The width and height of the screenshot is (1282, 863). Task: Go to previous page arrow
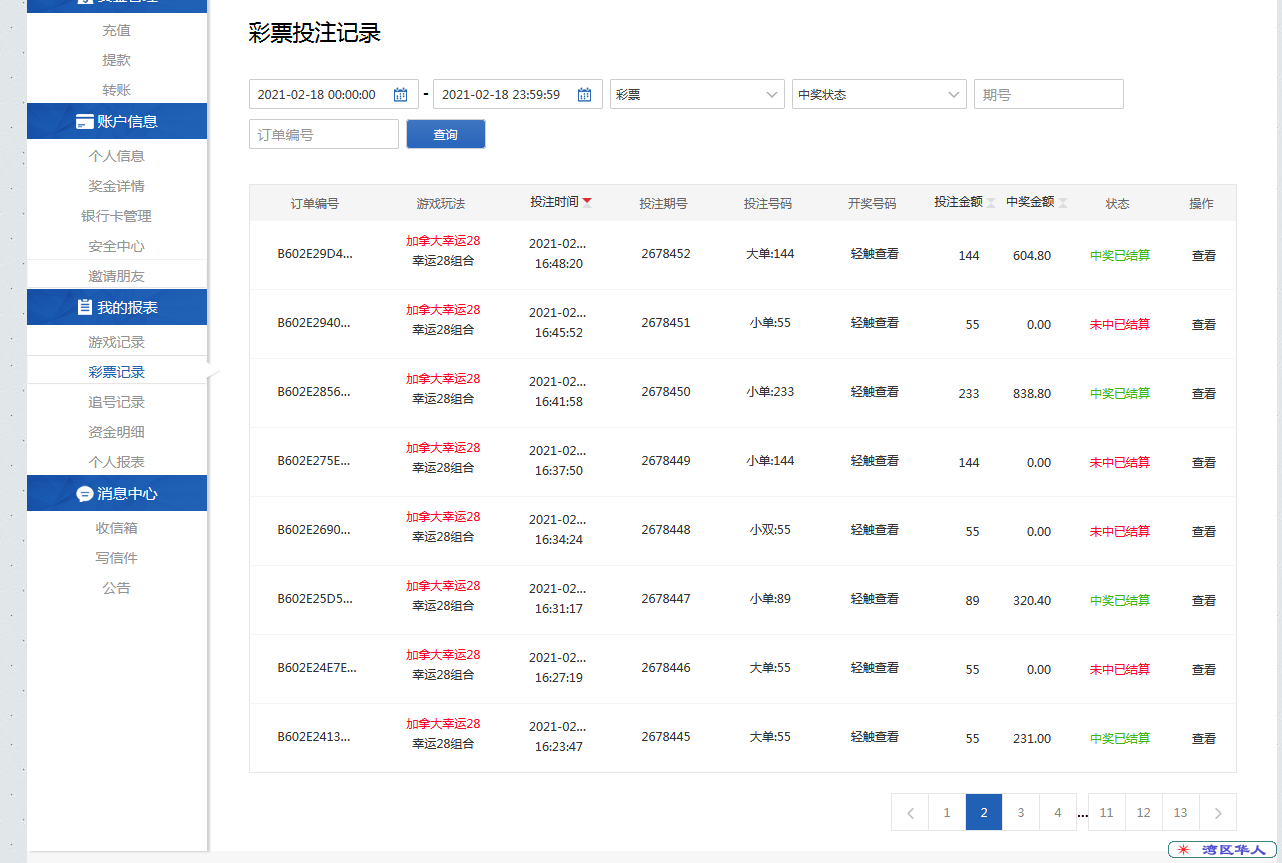[910, 812]
